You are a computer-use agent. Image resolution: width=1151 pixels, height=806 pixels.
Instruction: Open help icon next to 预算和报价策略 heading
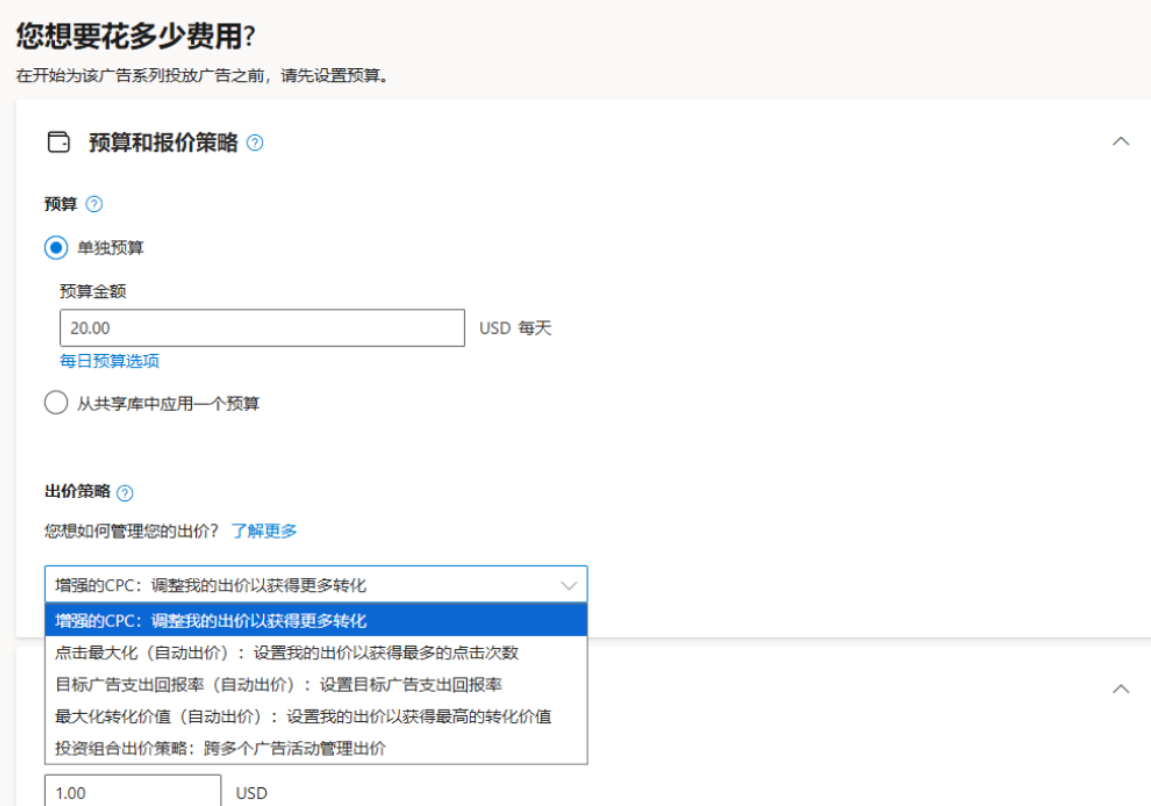coord(255,142)
